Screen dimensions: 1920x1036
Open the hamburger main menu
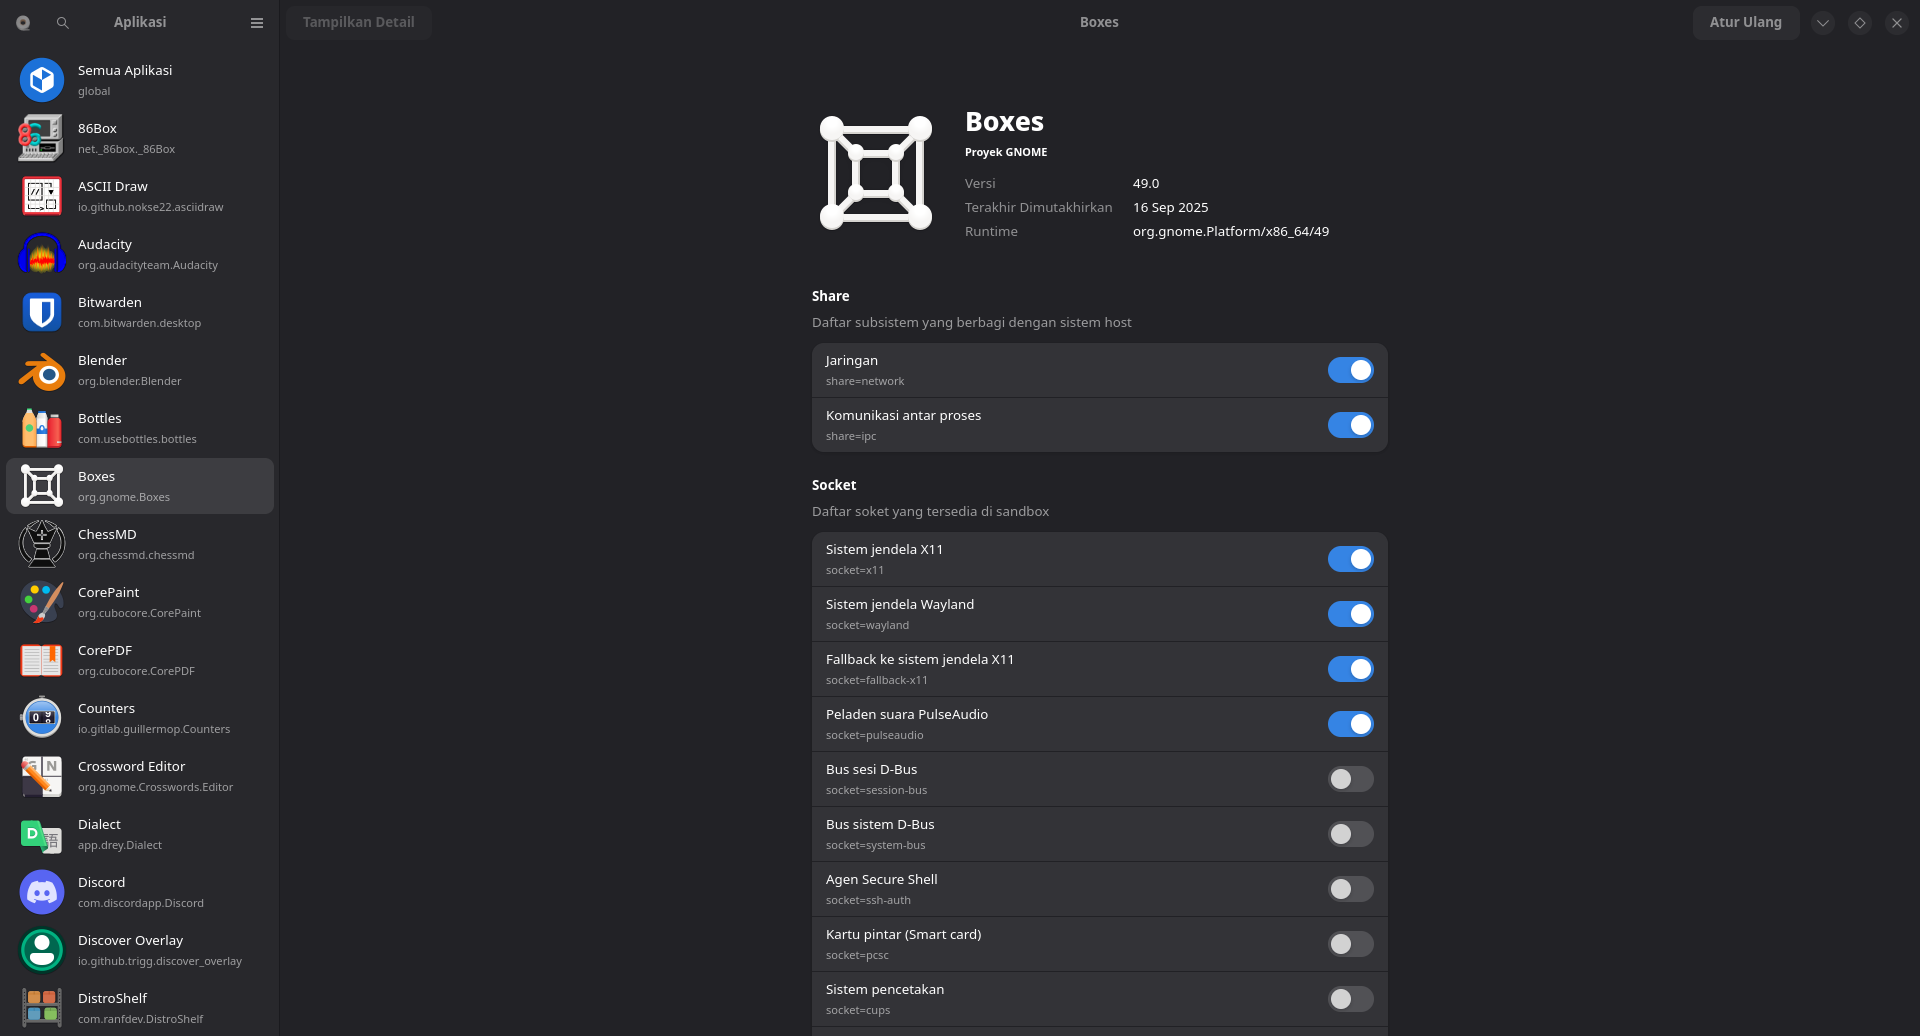tap(257, 22)
